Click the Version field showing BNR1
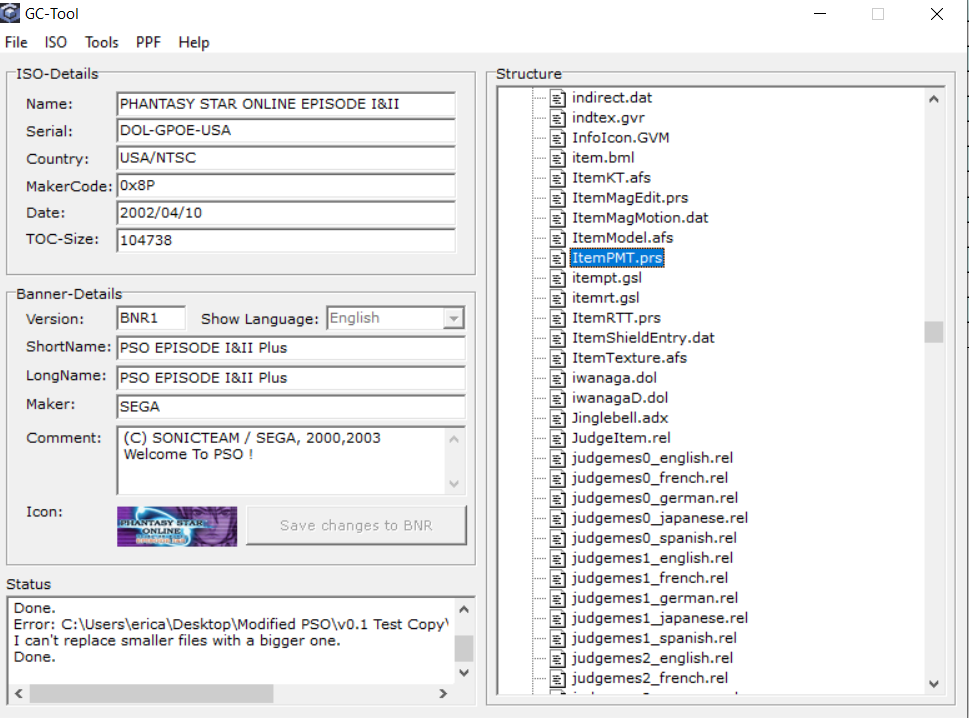This screenshot has width=969, height=718. pyautogui.click(x=151, y=318)
